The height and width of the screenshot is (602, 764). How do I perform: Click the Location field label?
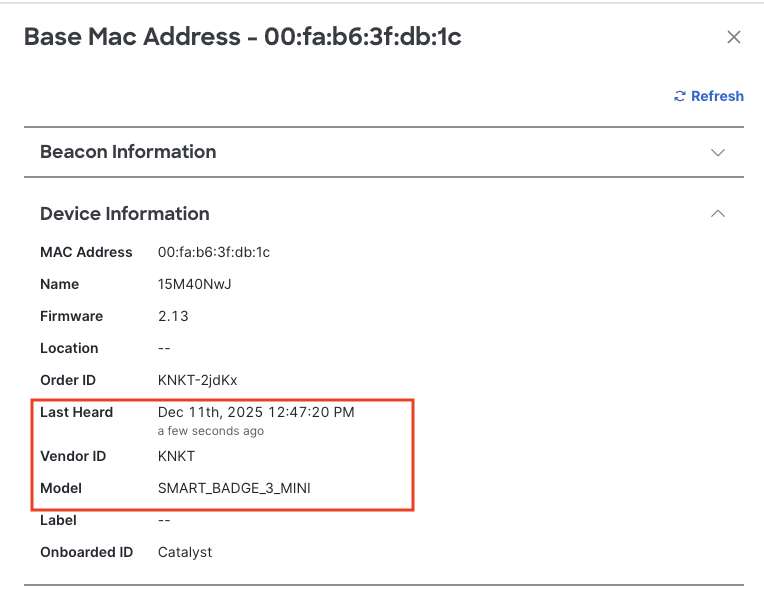tap(69, 348)
